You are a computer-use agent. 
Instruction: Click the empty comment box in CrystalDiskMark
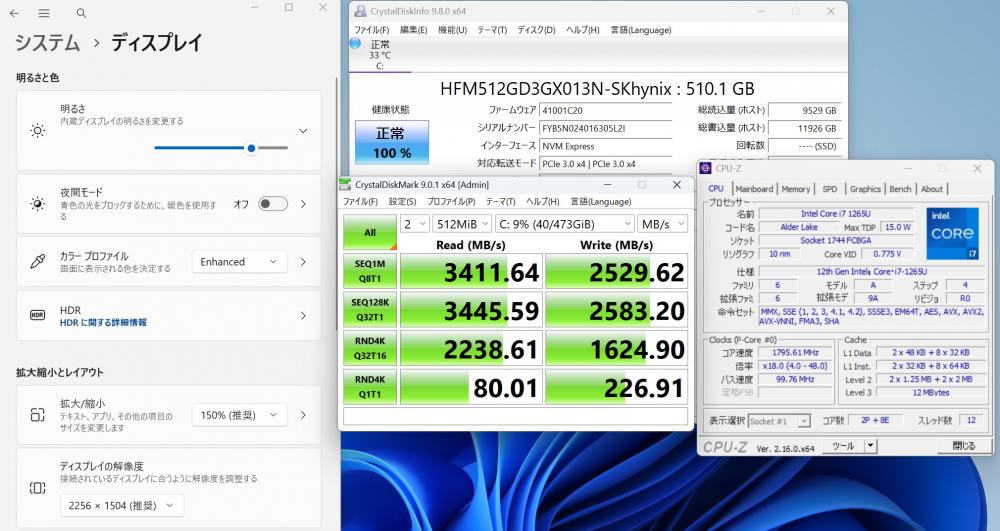515,416
